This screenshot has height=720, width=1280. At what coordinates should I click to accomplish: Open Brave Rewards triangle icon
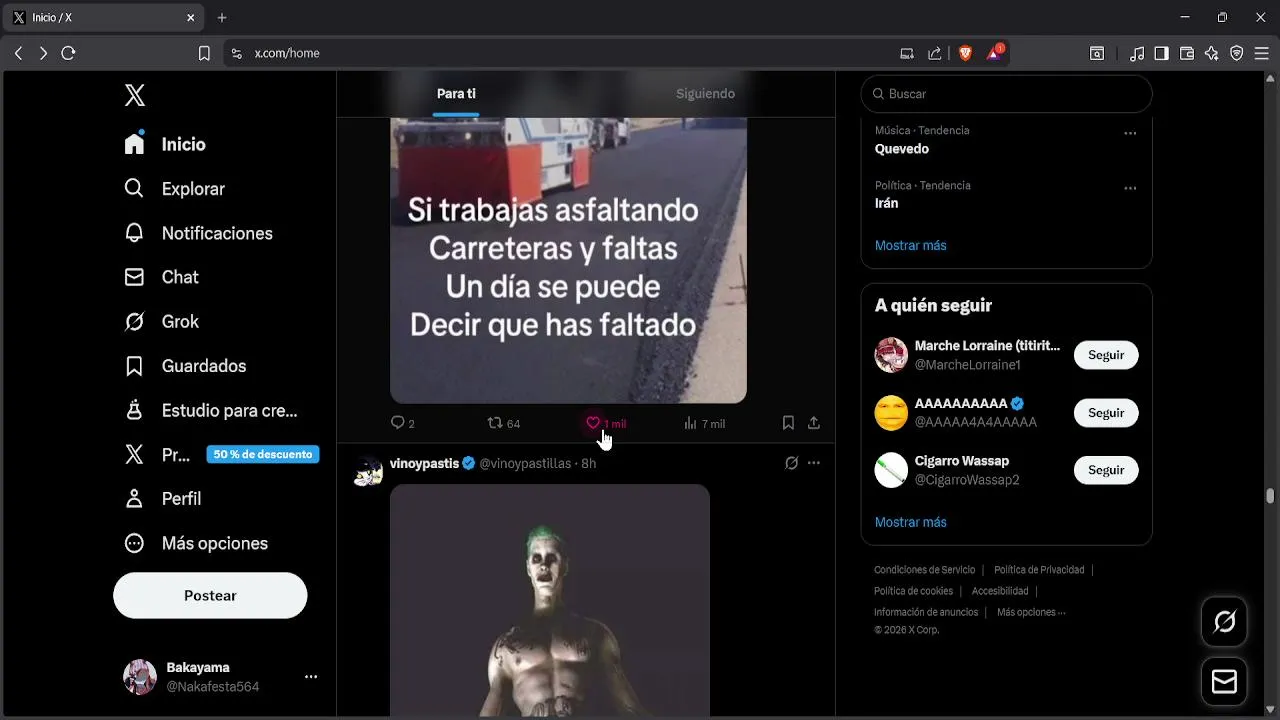pos(994,53)
